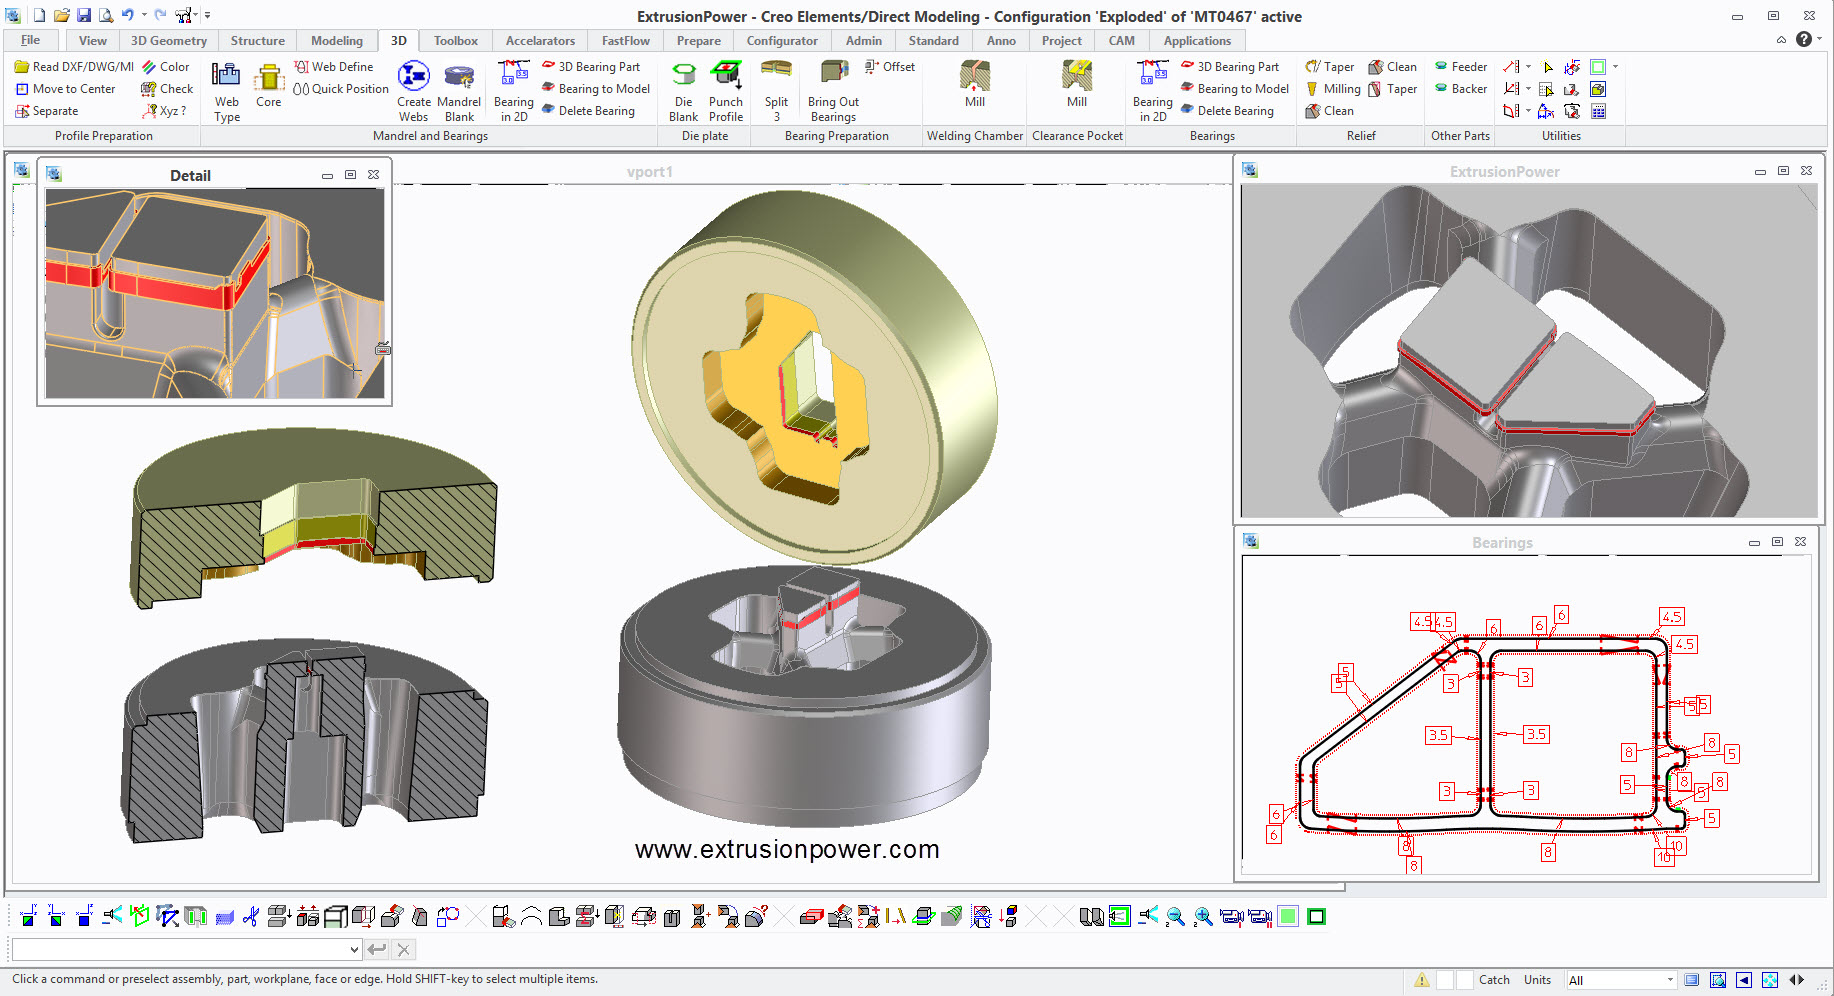This screenshot has width=1834, height=996.
Task: Click the Split 3 tool
Action: pyautogui.click(x=776, y=90)
